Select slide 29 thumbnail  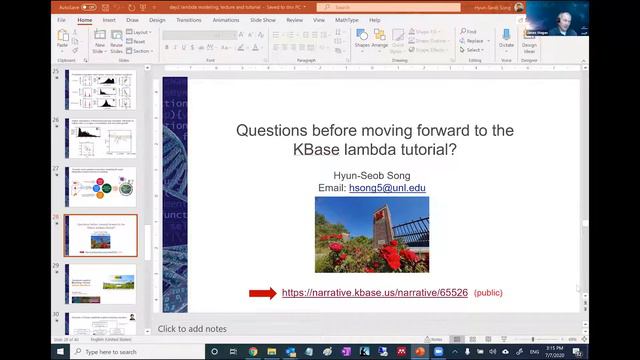click(100, 284)
